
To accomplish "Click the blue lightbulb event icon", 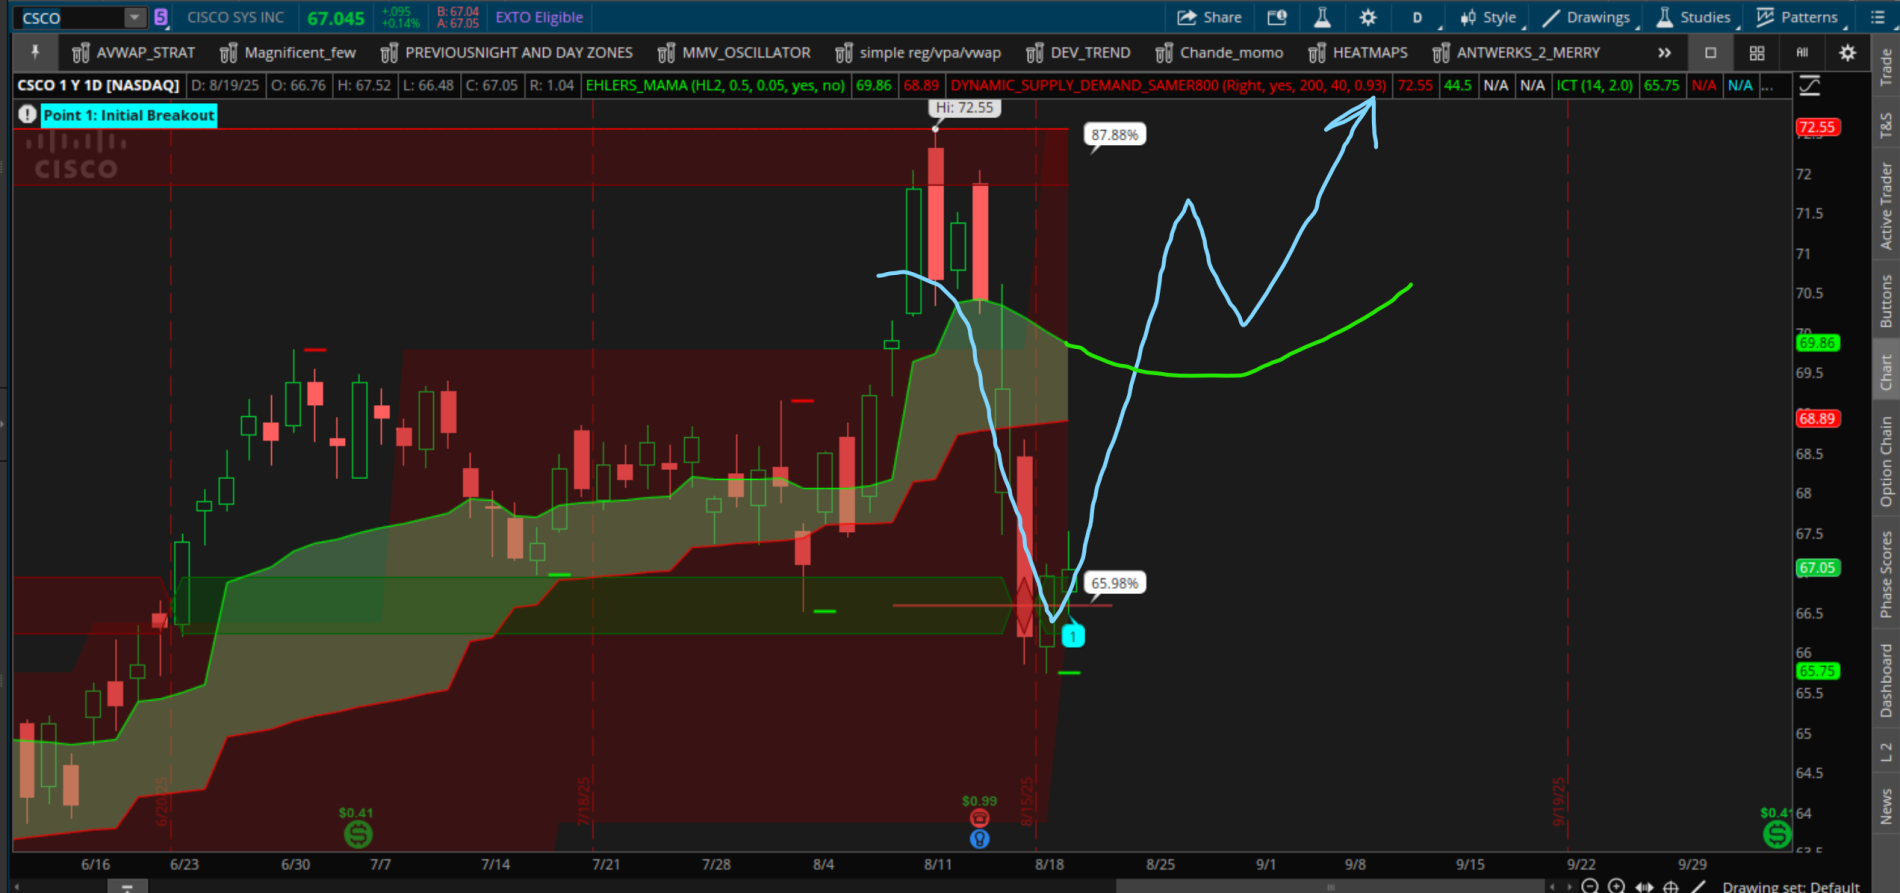I will coord(979,839).
